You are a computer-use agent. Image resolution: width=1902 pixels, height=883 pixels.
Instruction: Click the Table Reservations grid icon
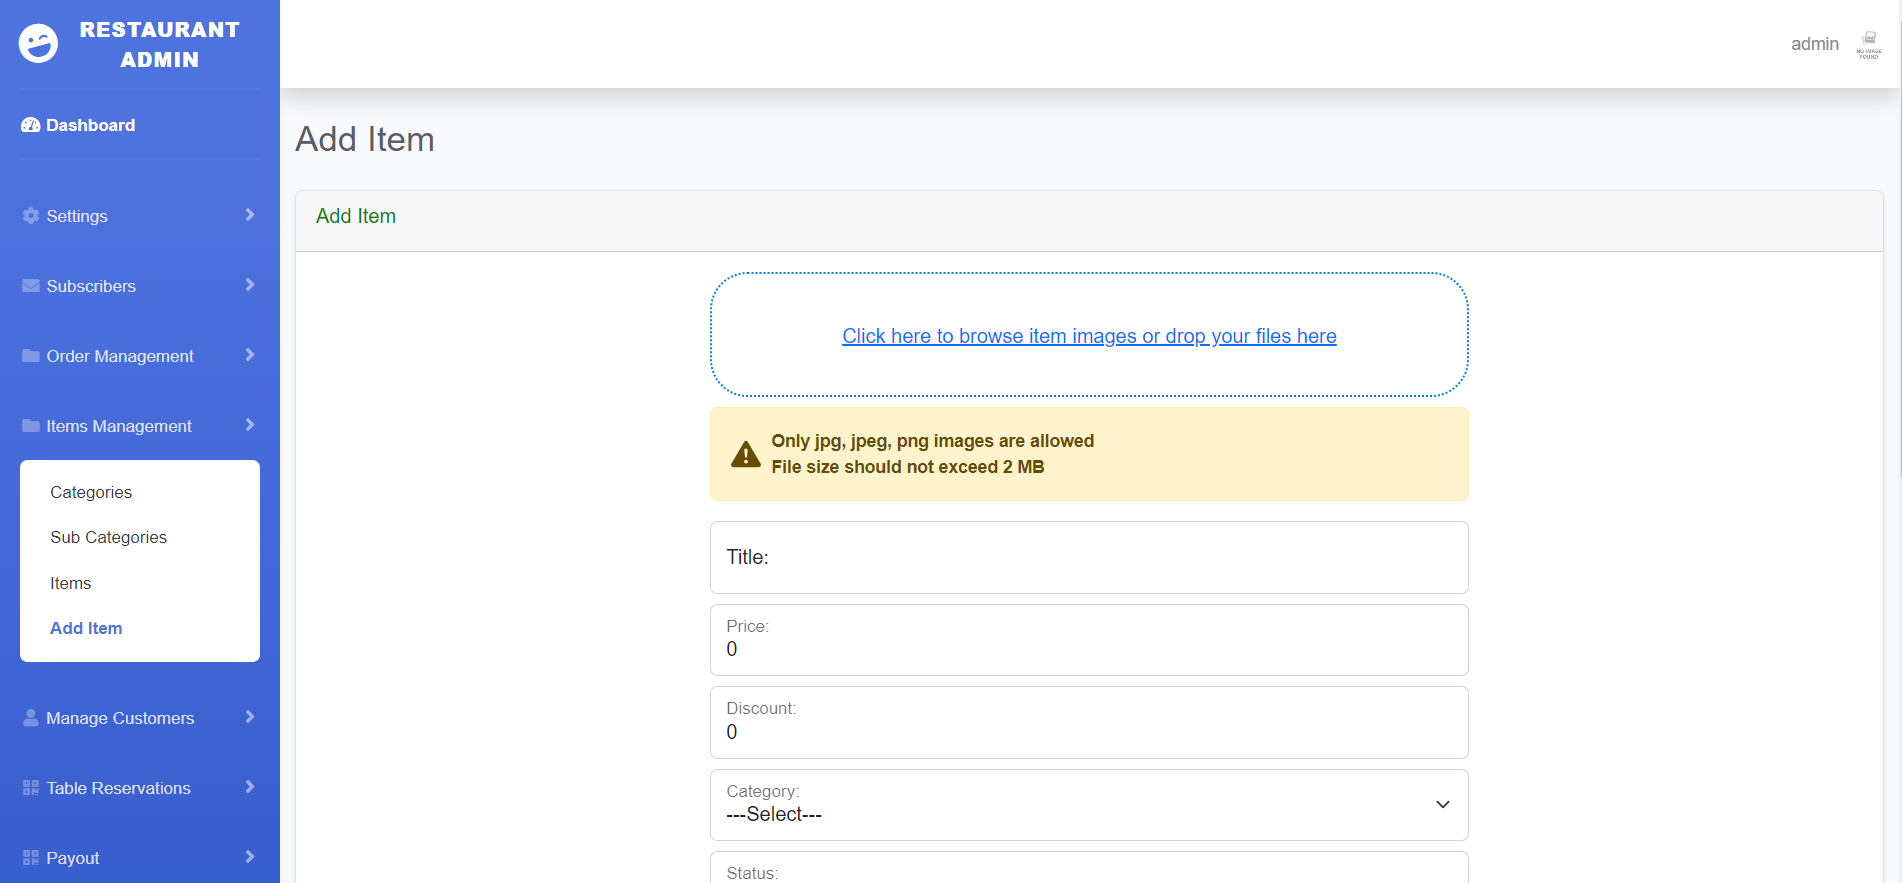point(31,788)
